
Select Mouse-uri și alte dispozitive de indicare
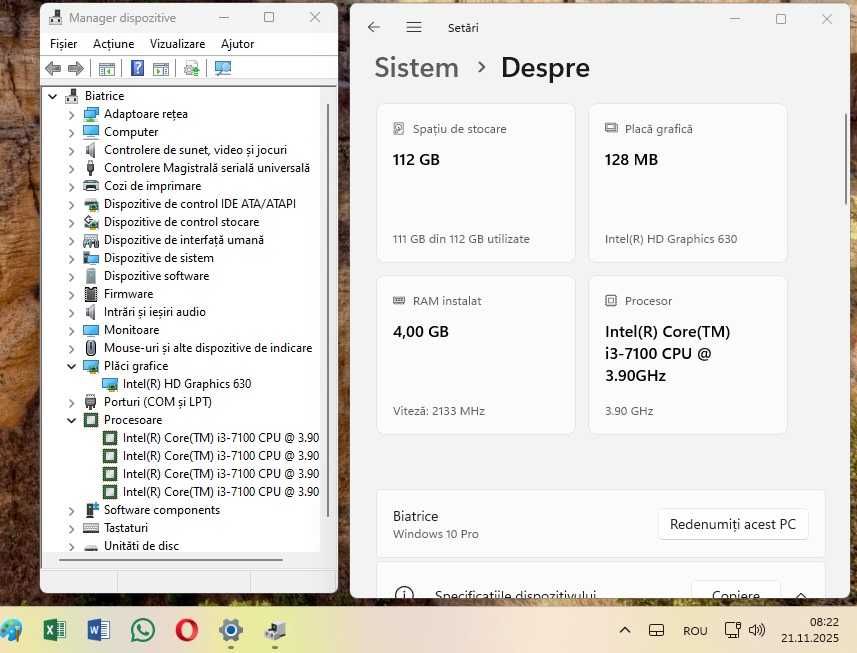pos(208,348)
